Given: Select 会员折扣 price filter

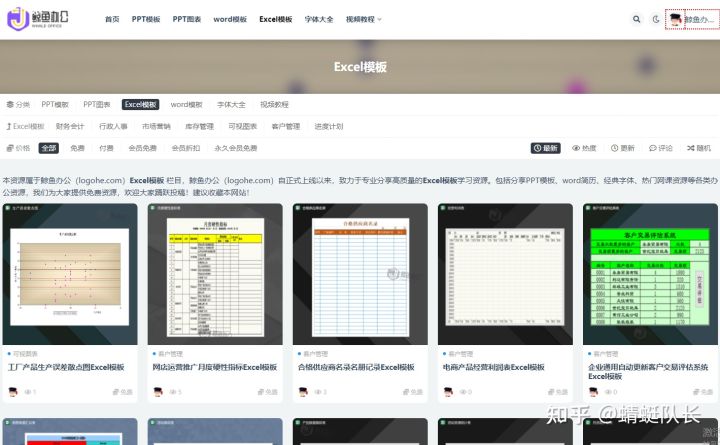Looking at the screenshot, I should [186, 148].
